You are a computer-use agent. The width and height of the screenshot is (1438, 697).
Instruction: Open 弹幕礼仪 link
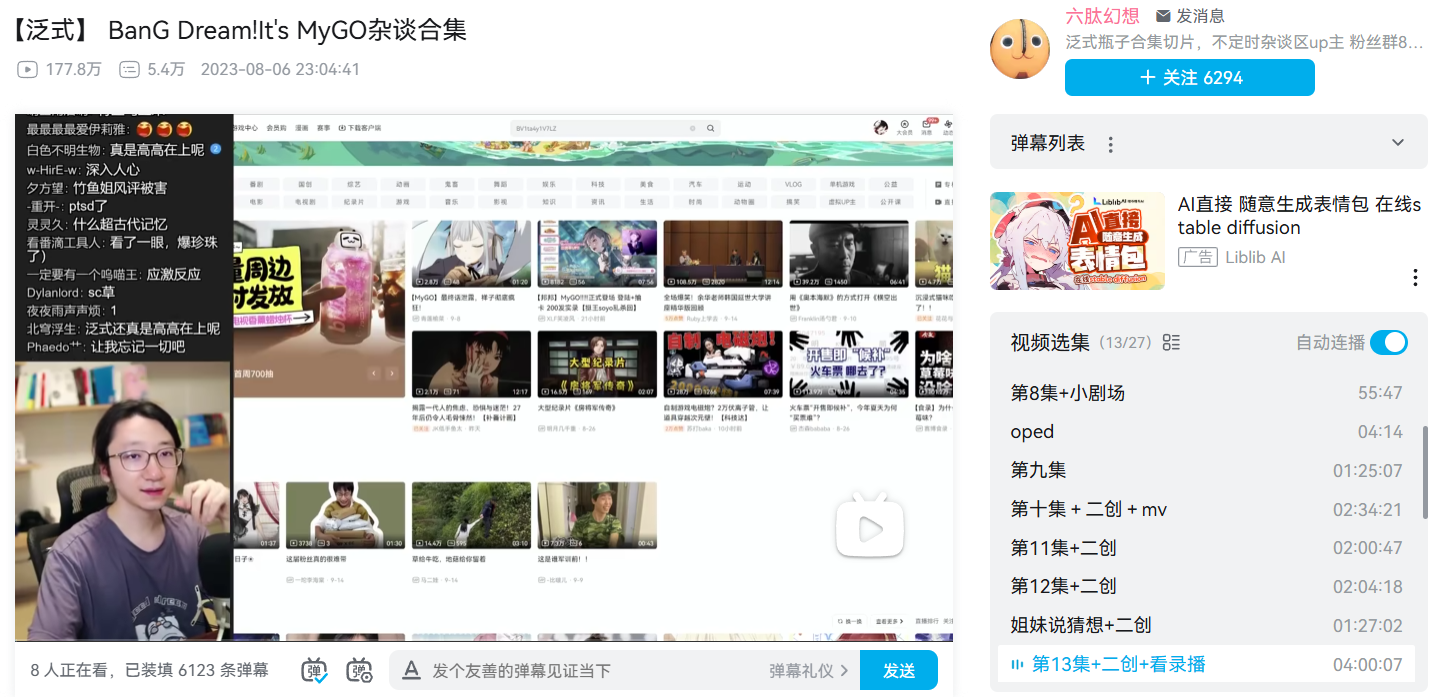pyautogui.click(x=809, y=671)
